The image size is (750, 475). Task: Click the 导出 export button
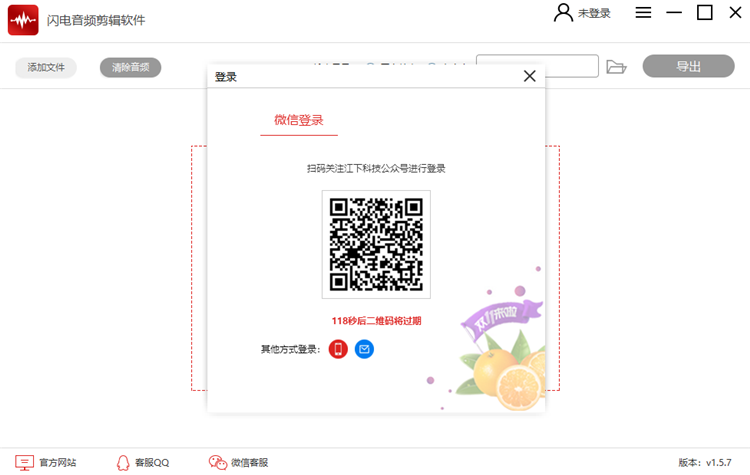click(688, 66)
